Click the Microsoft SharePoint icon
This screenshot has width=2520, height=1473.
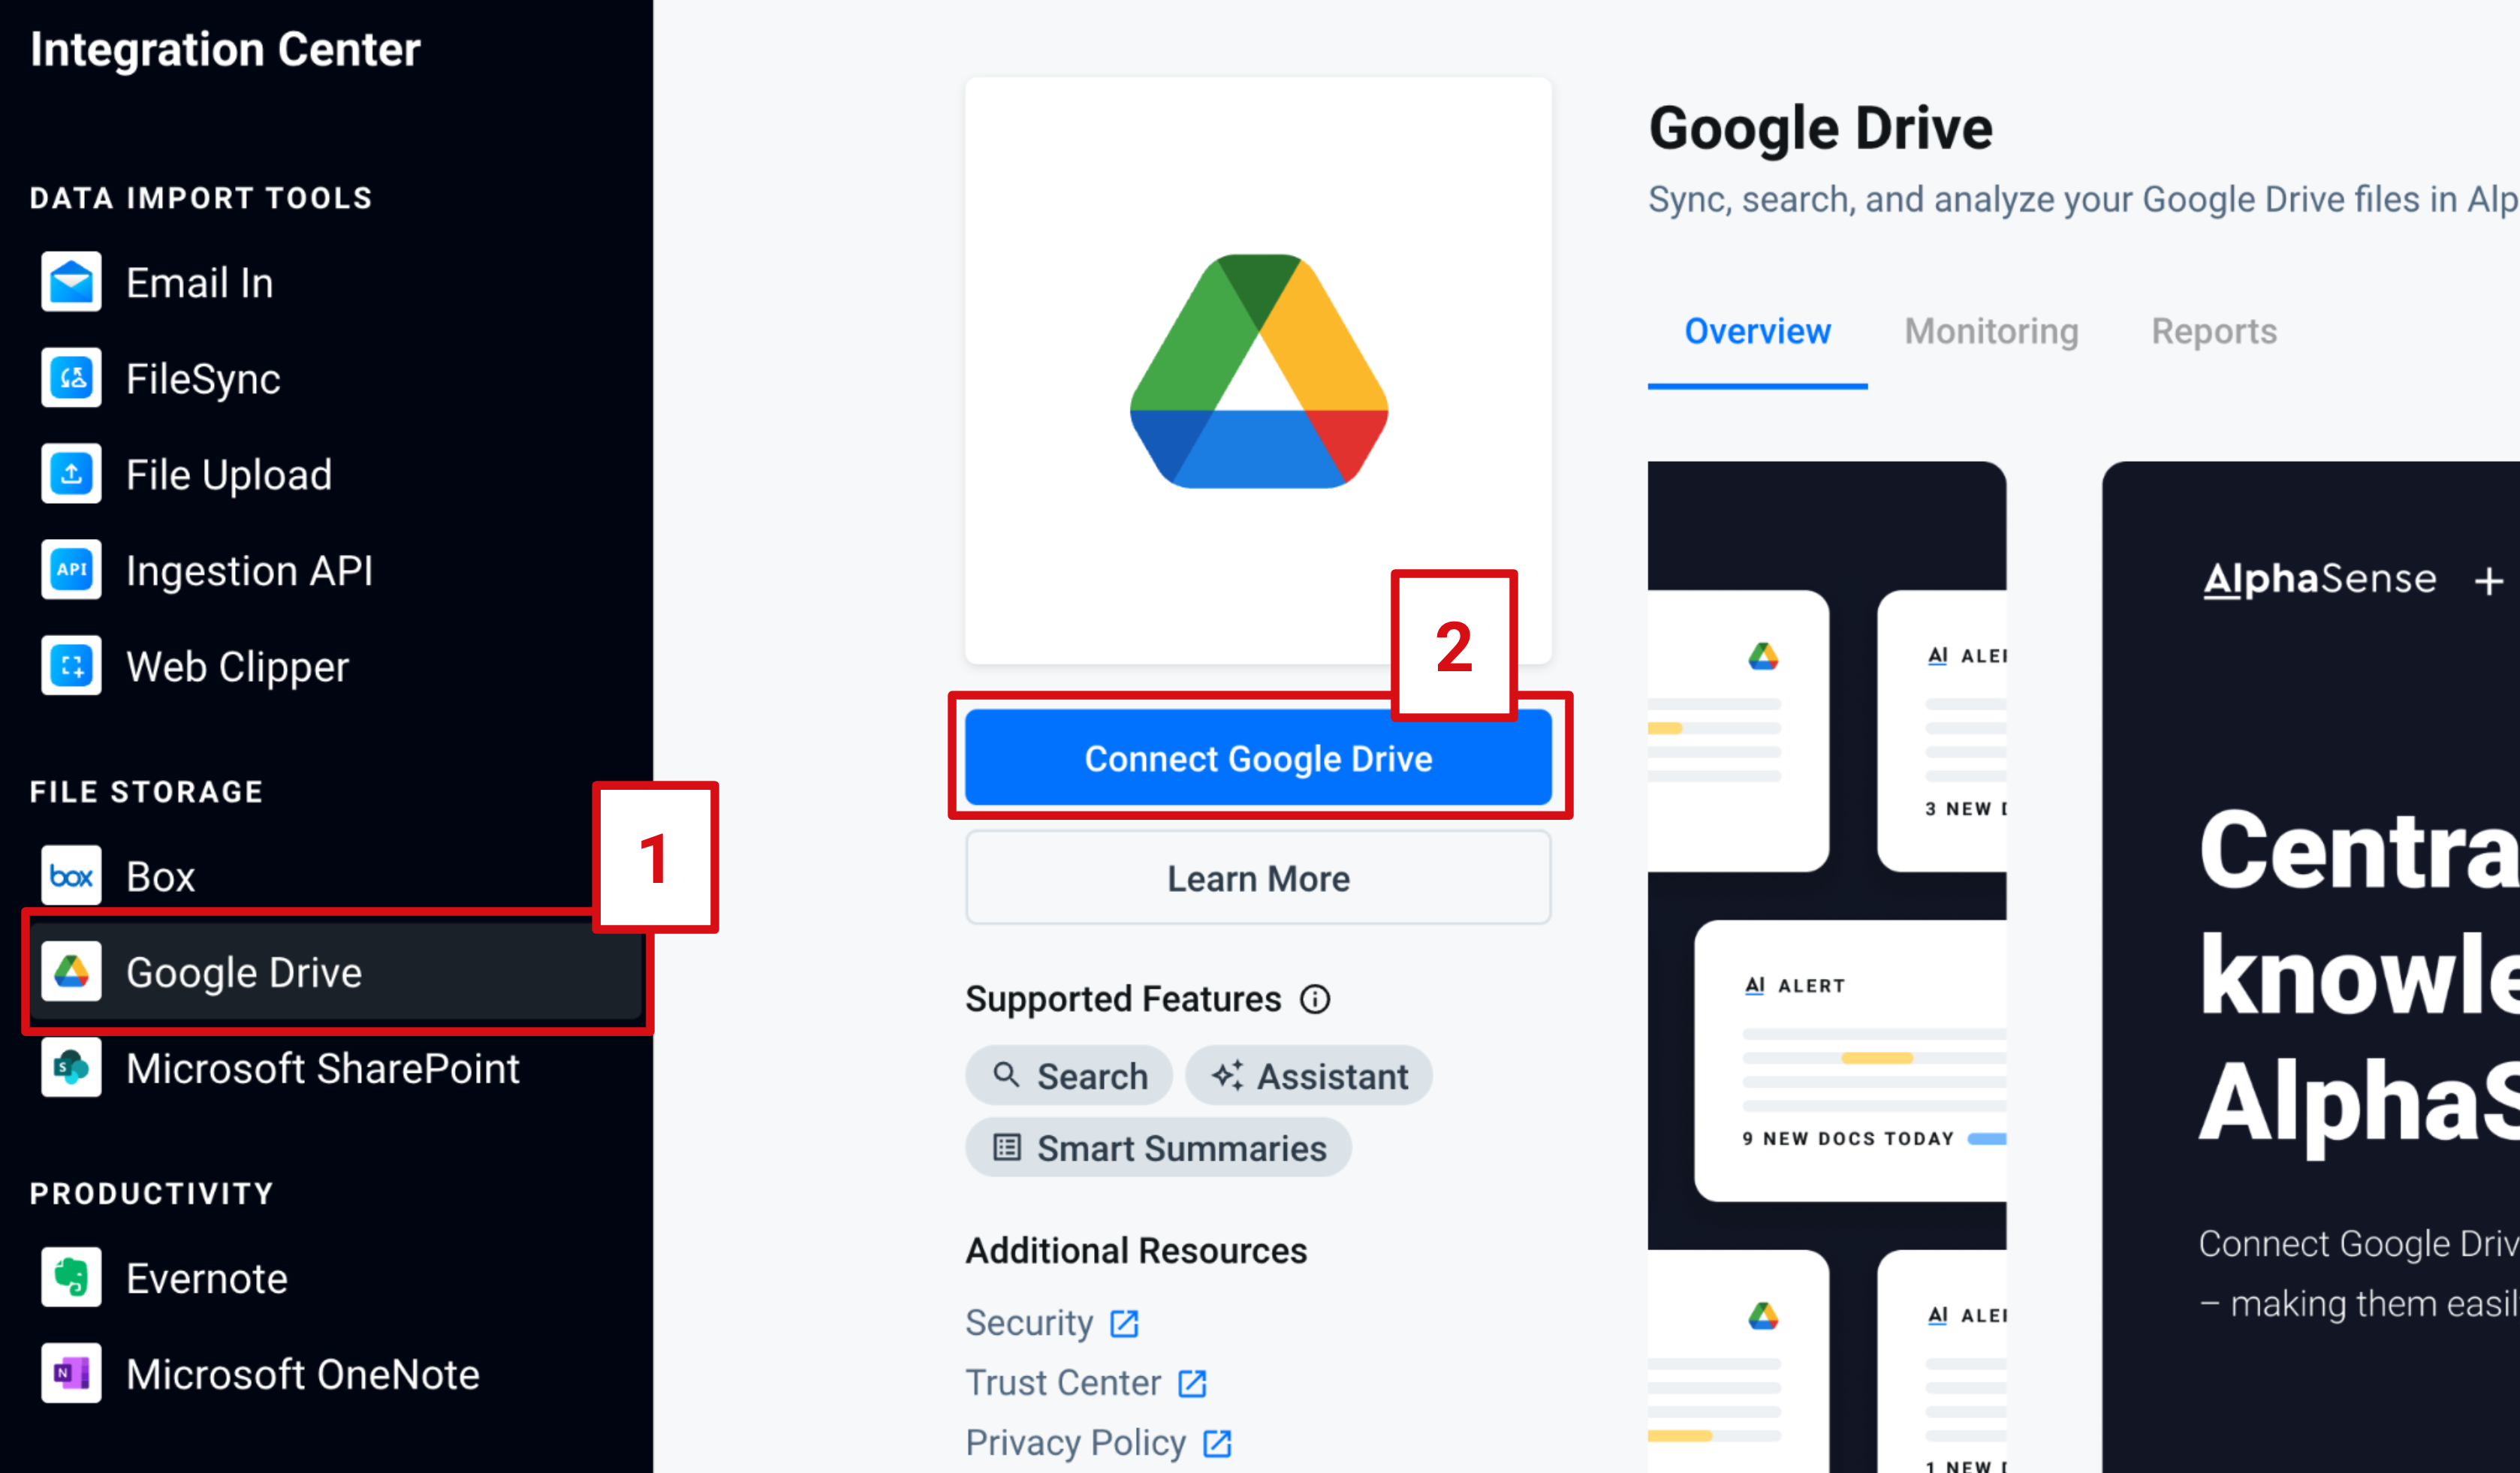pyautogui.click(x=71, y=1068)
